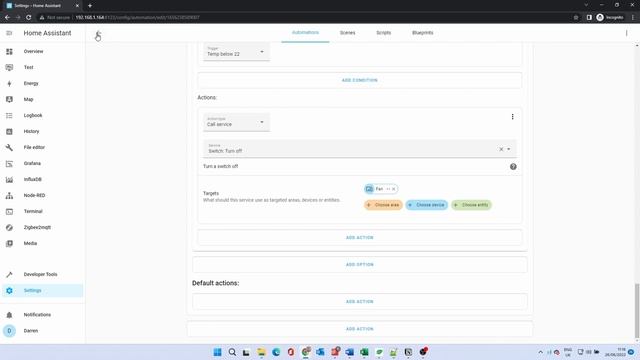Open a new browser tab
The height and width of the screenshot is (360, 640).
pos(90,6)
